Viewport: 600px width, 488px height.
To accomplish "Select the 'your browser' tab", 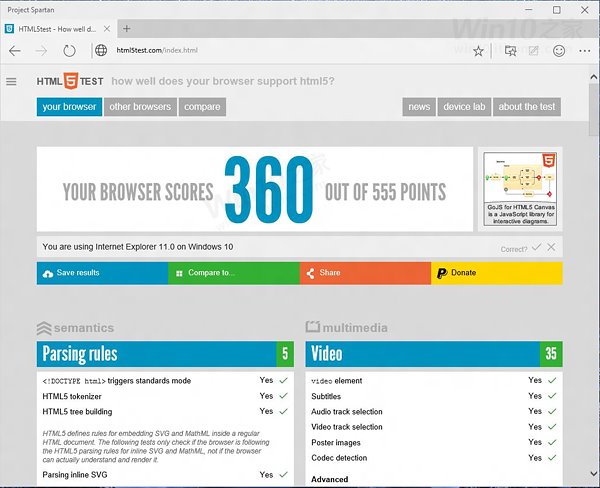I will [x=69, y=107].
